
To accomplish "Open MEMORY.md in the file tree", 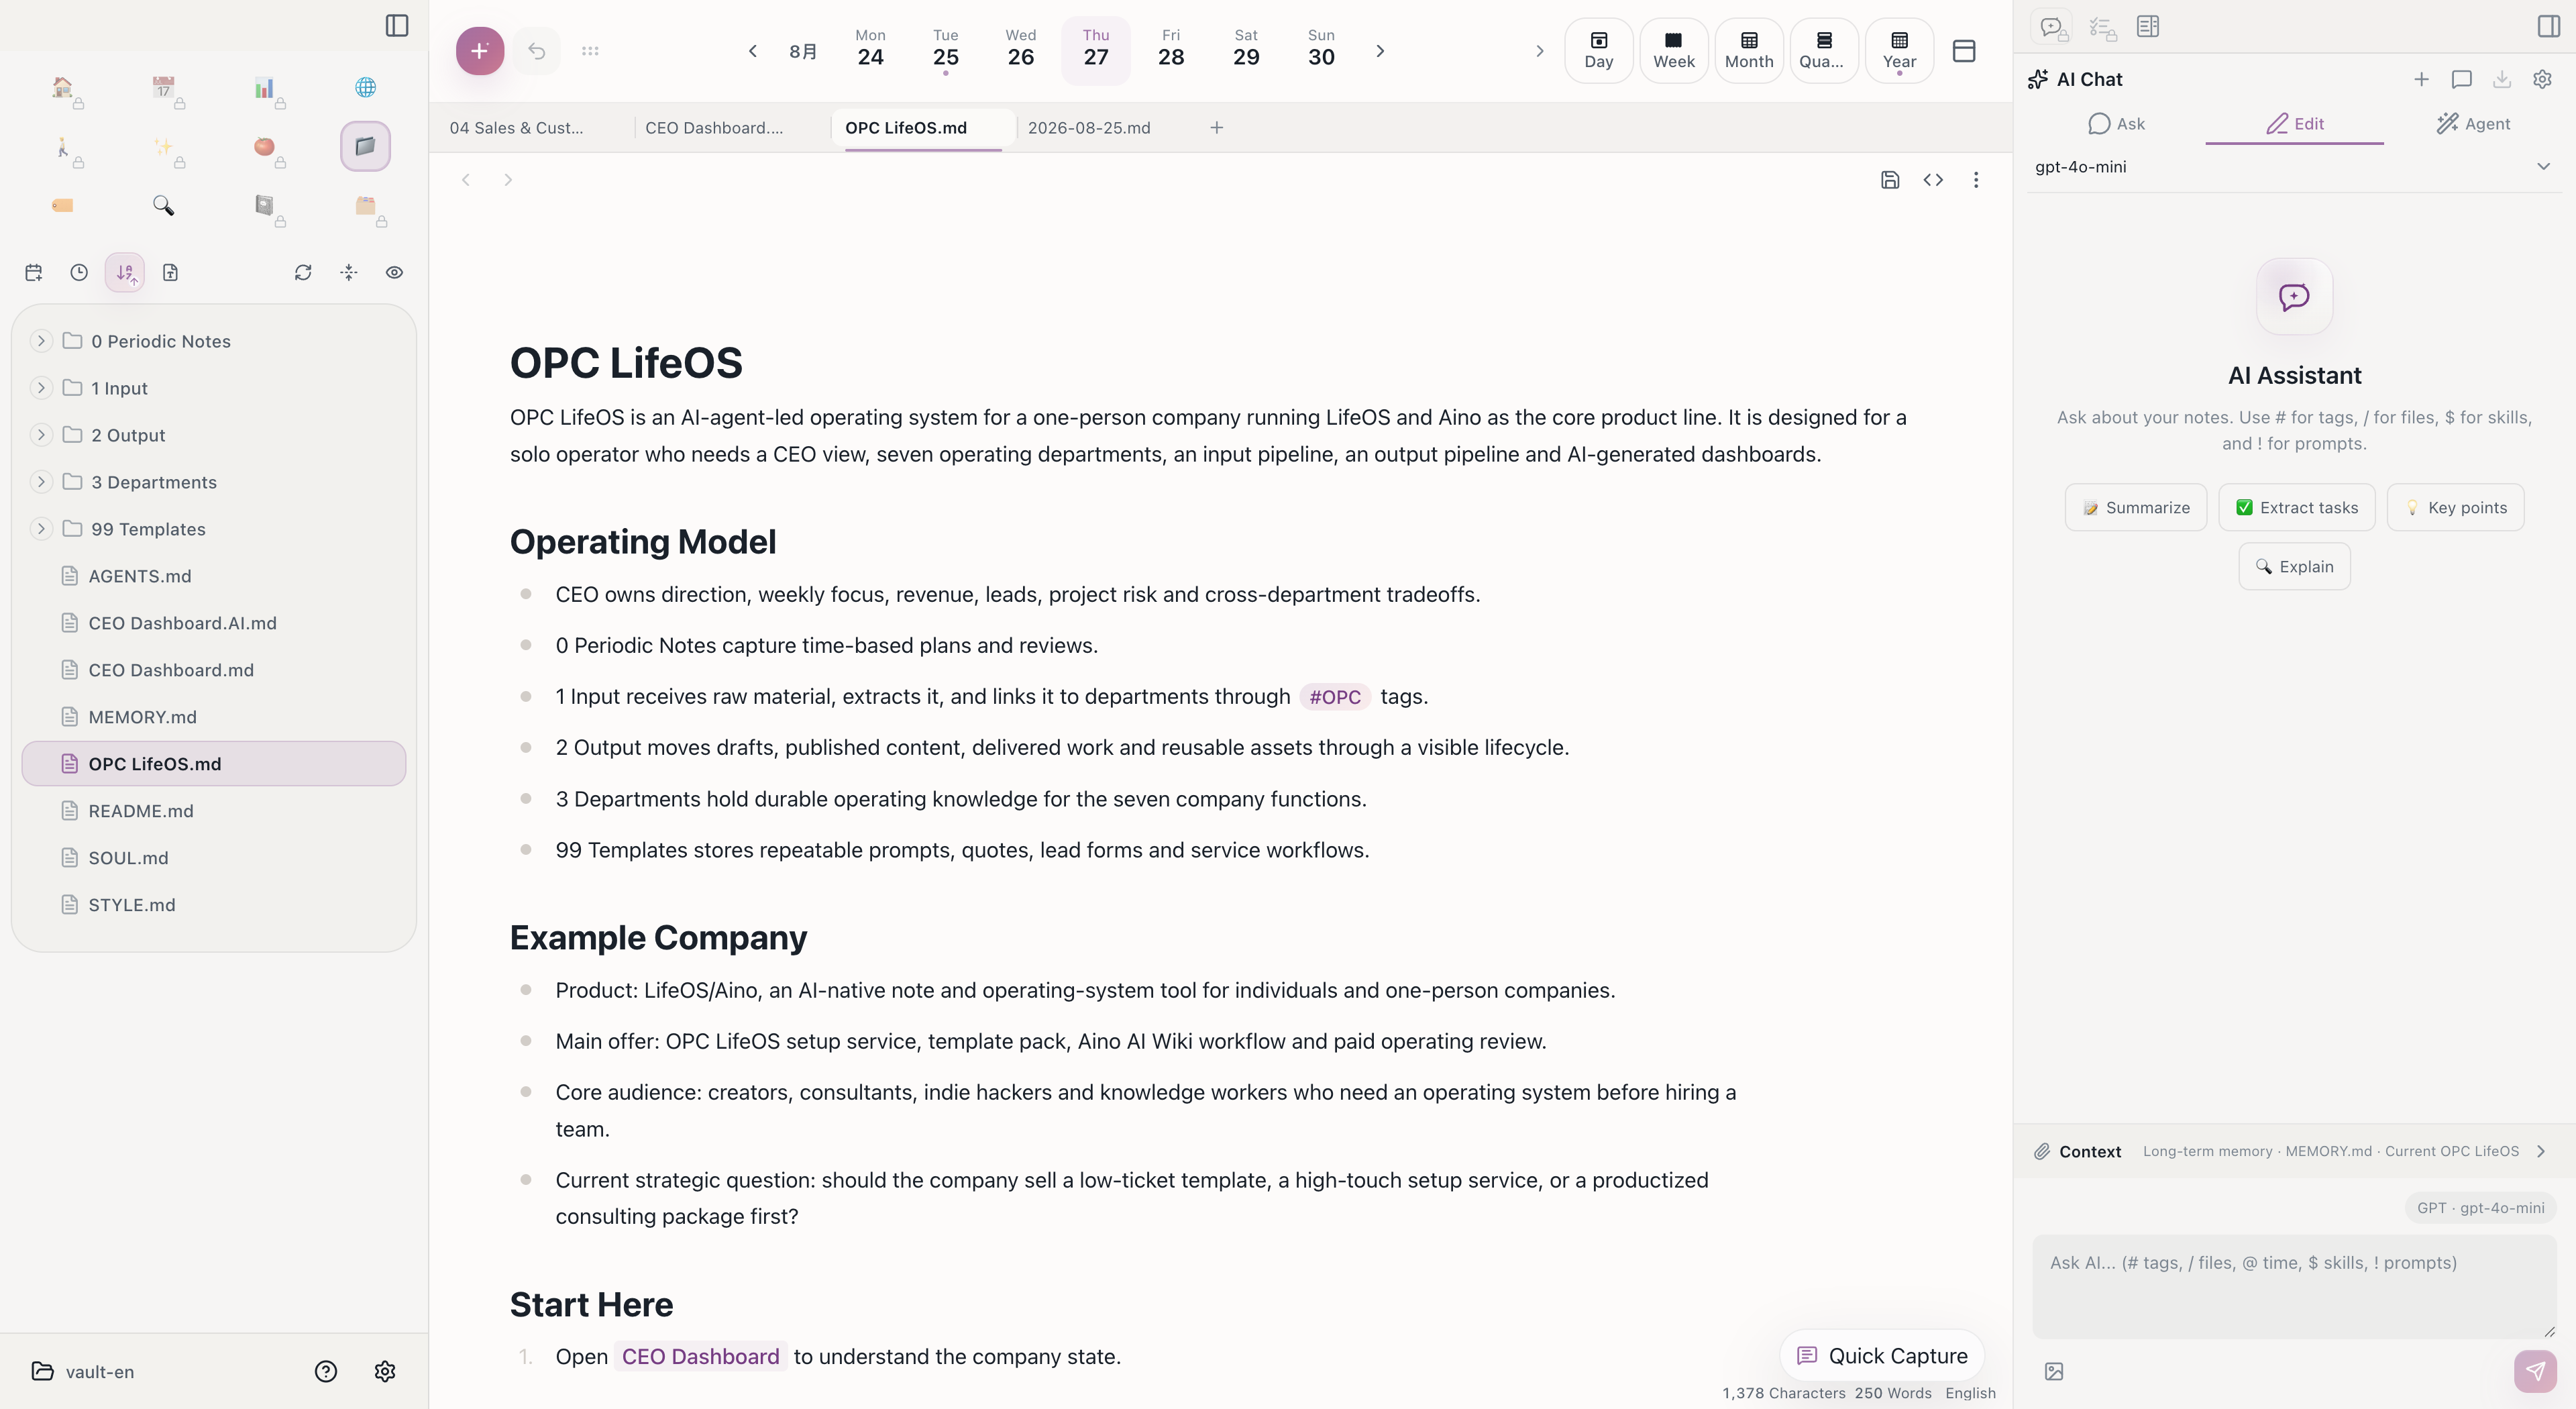I will [214, 717].
